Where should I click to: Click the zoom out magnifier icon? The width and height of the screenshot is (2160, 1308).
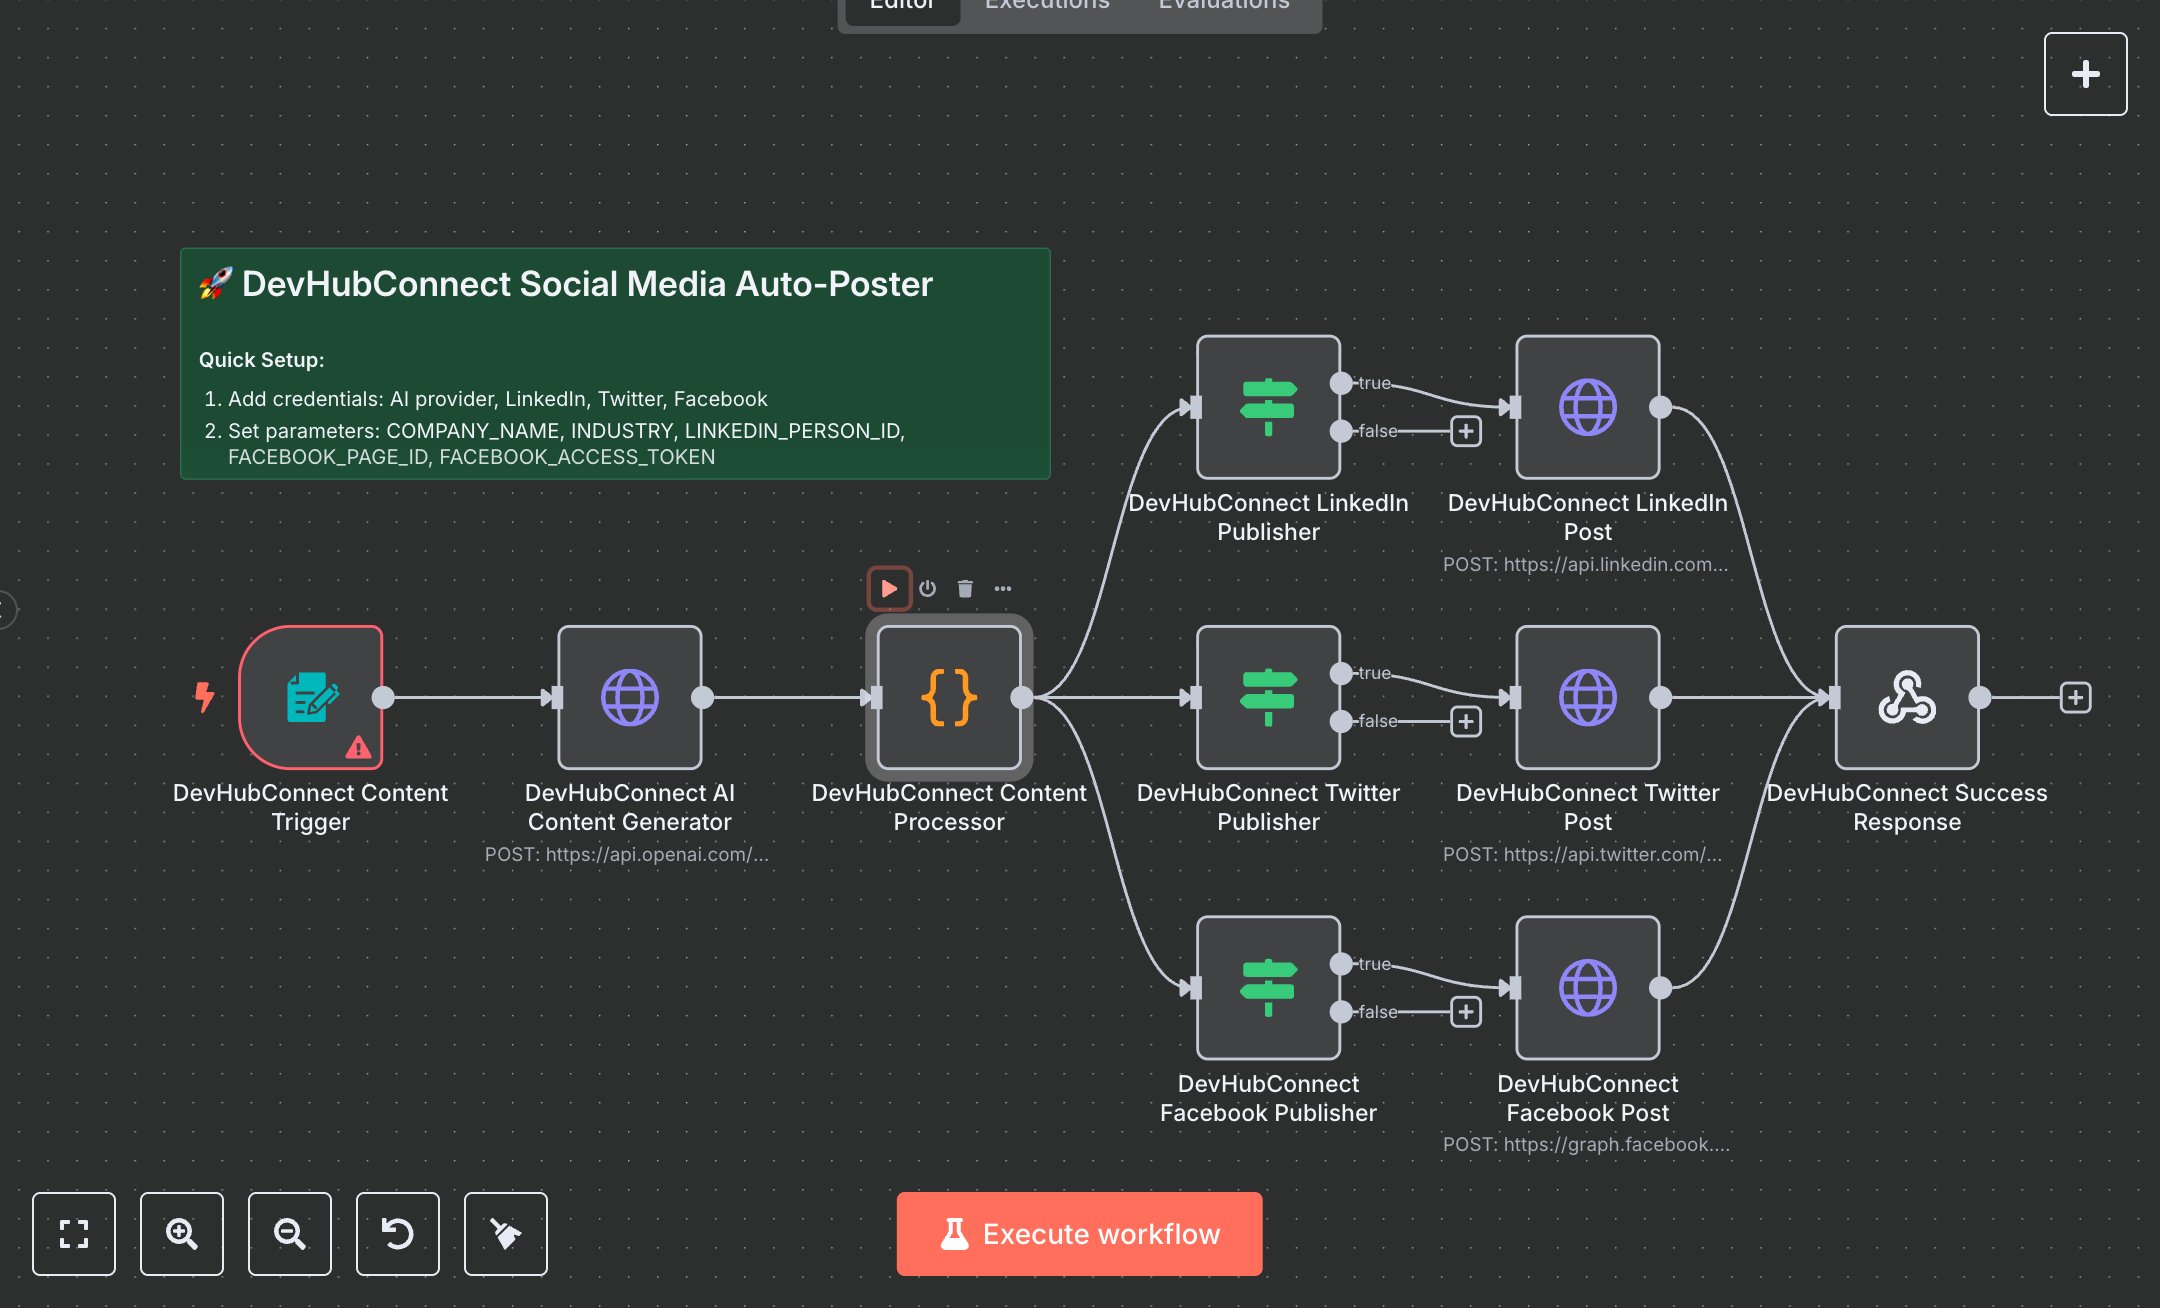pyautogui.click(x=290, y=1234)
